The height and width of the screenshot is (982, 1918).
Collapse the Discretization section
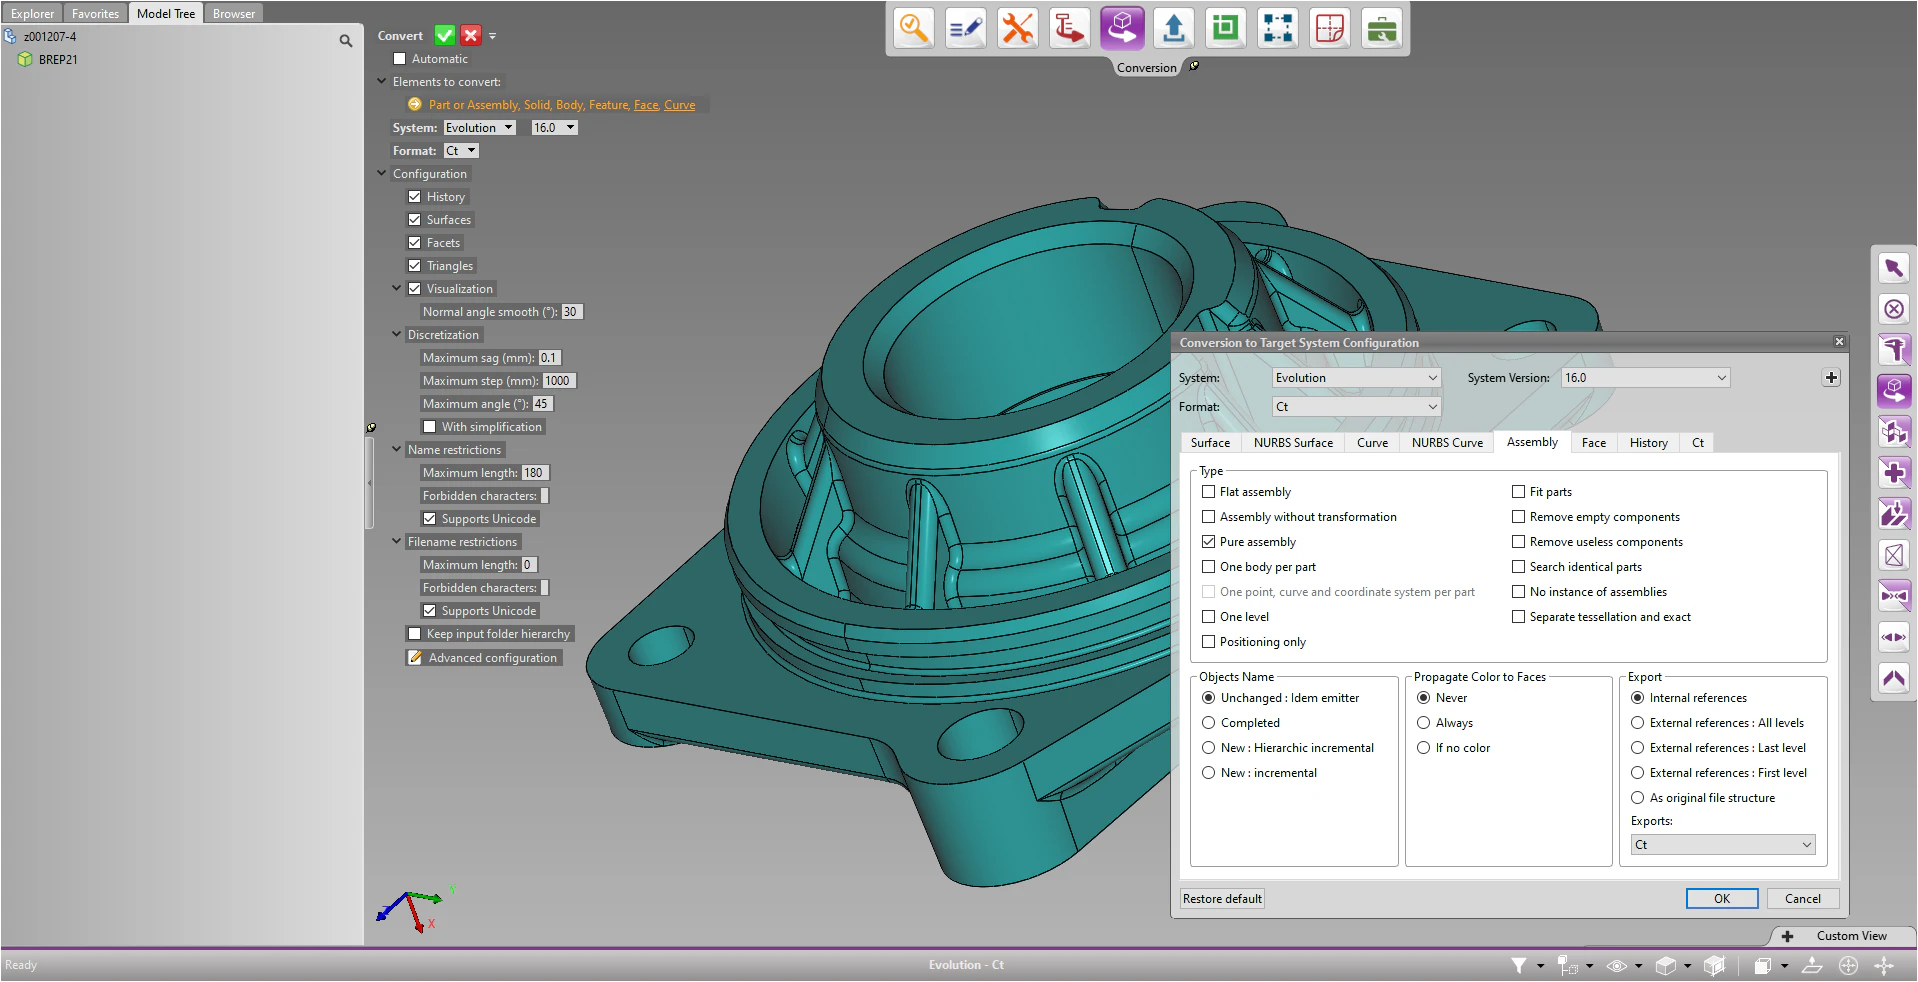[397, 334]
